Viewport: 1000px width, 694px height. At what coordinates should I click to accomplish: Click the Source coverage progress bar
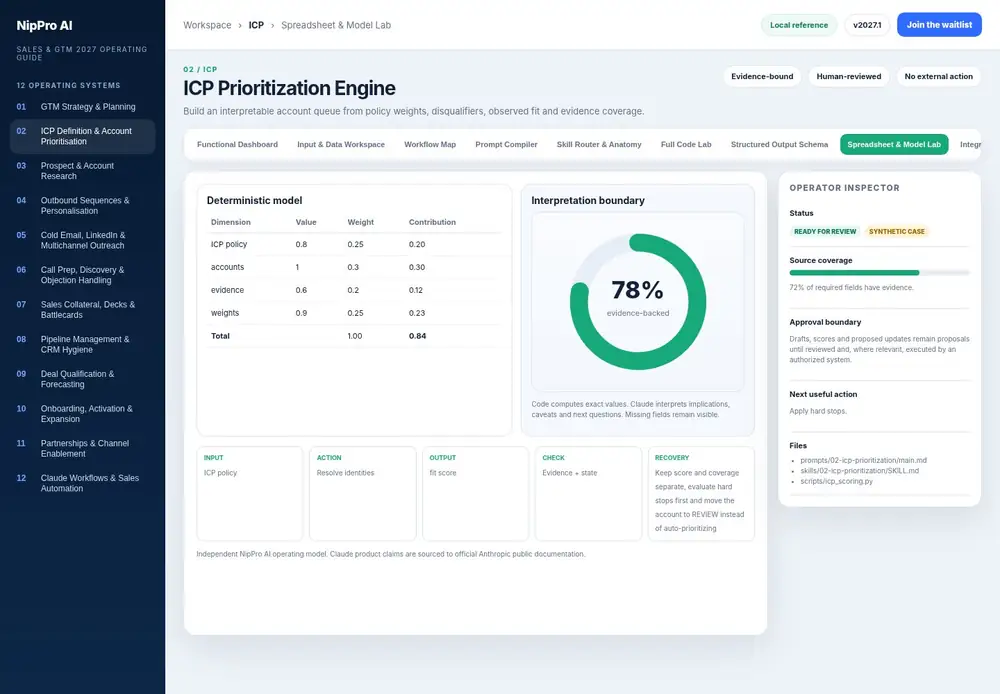coord(879,273)
